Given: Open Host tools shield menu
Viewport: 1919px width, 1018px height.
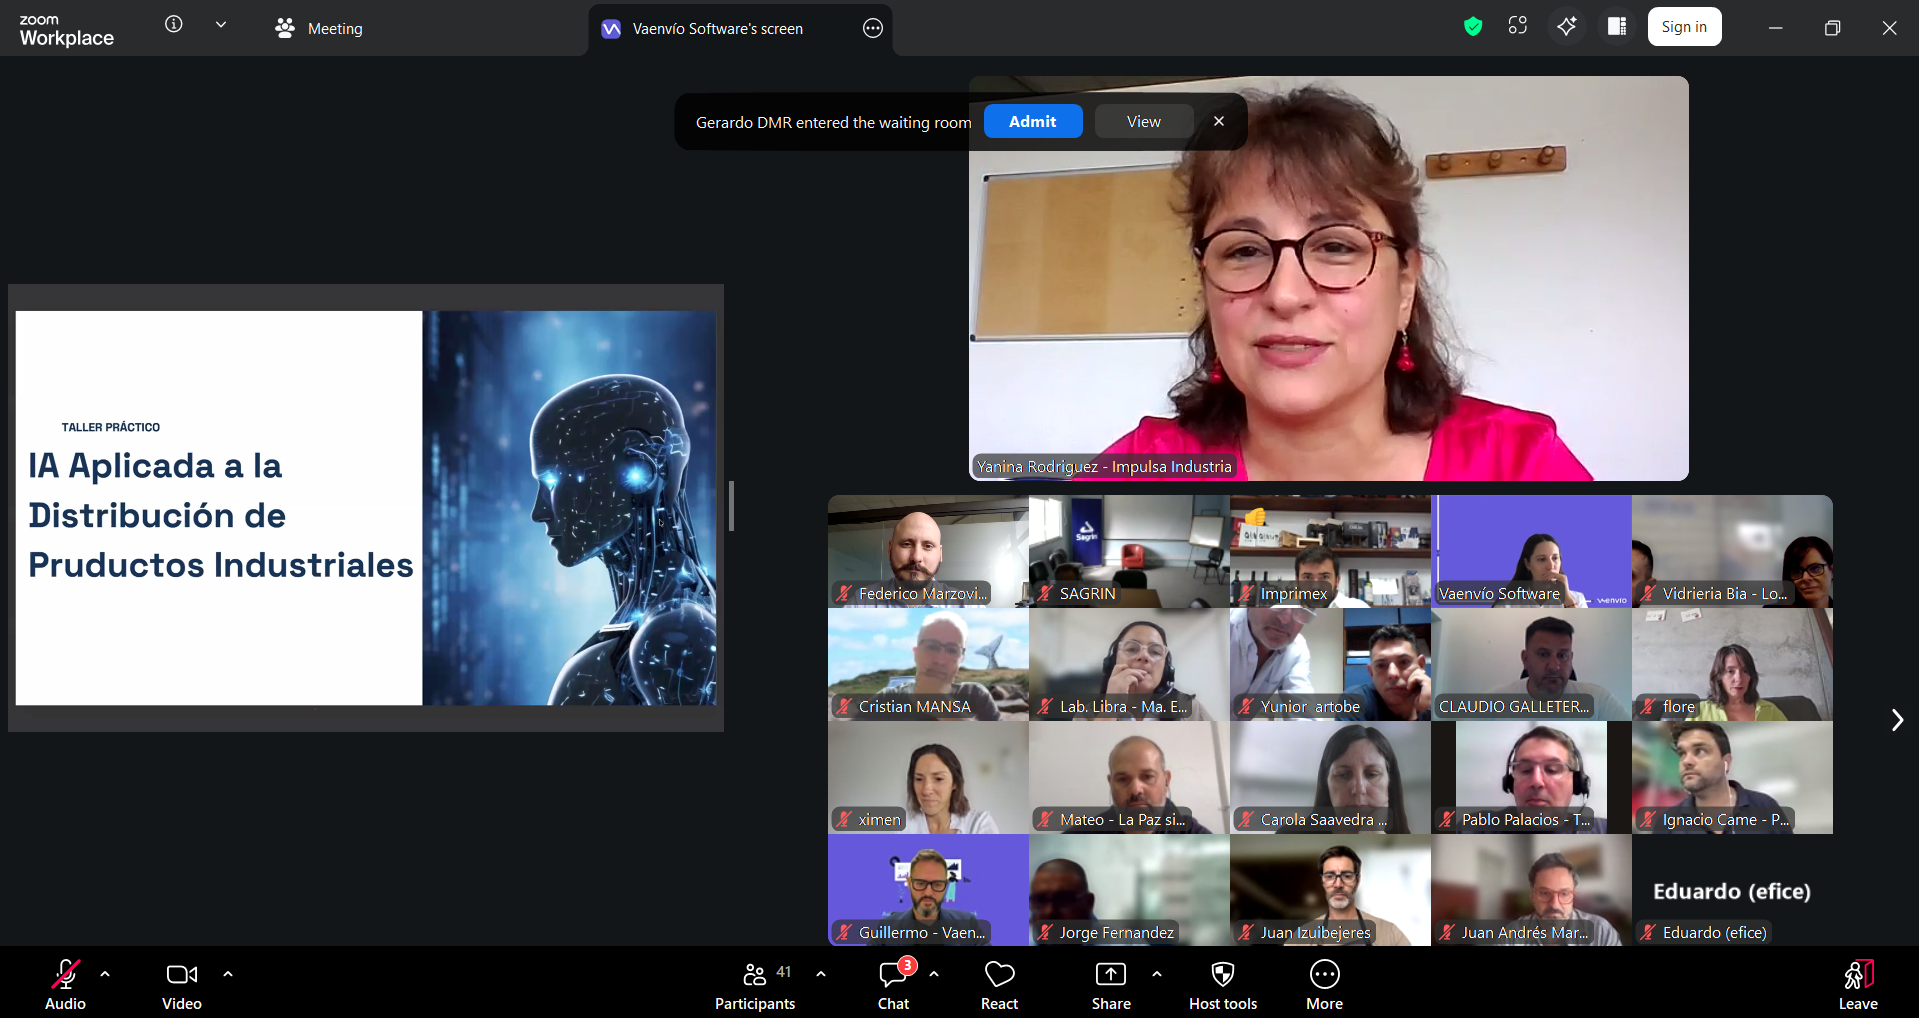Looking at the screenshot, I should point(1222,985).
